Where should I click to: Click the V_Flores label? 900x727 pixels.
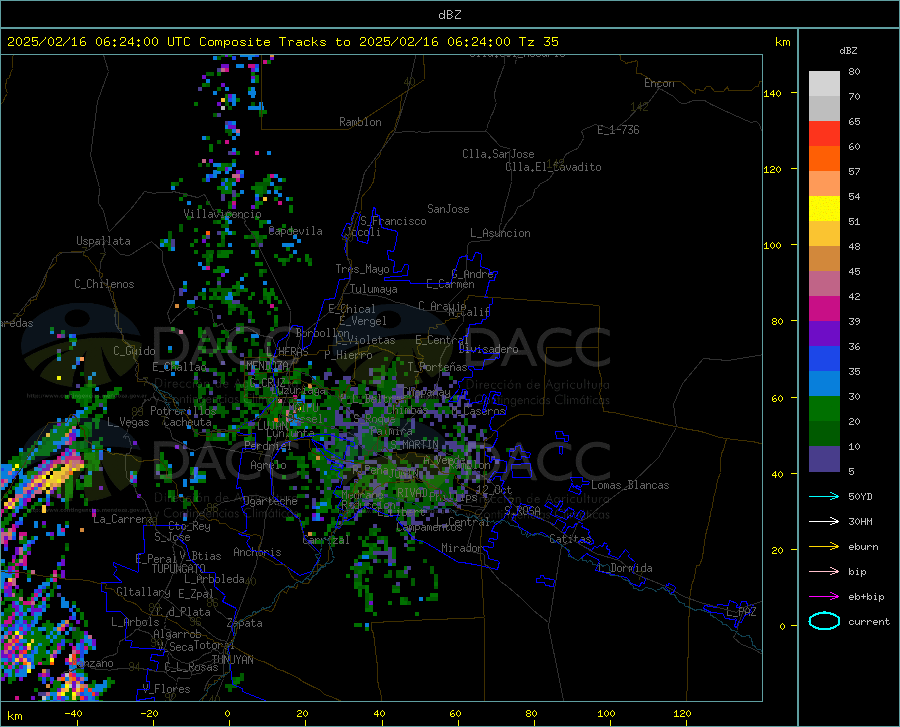166,689
